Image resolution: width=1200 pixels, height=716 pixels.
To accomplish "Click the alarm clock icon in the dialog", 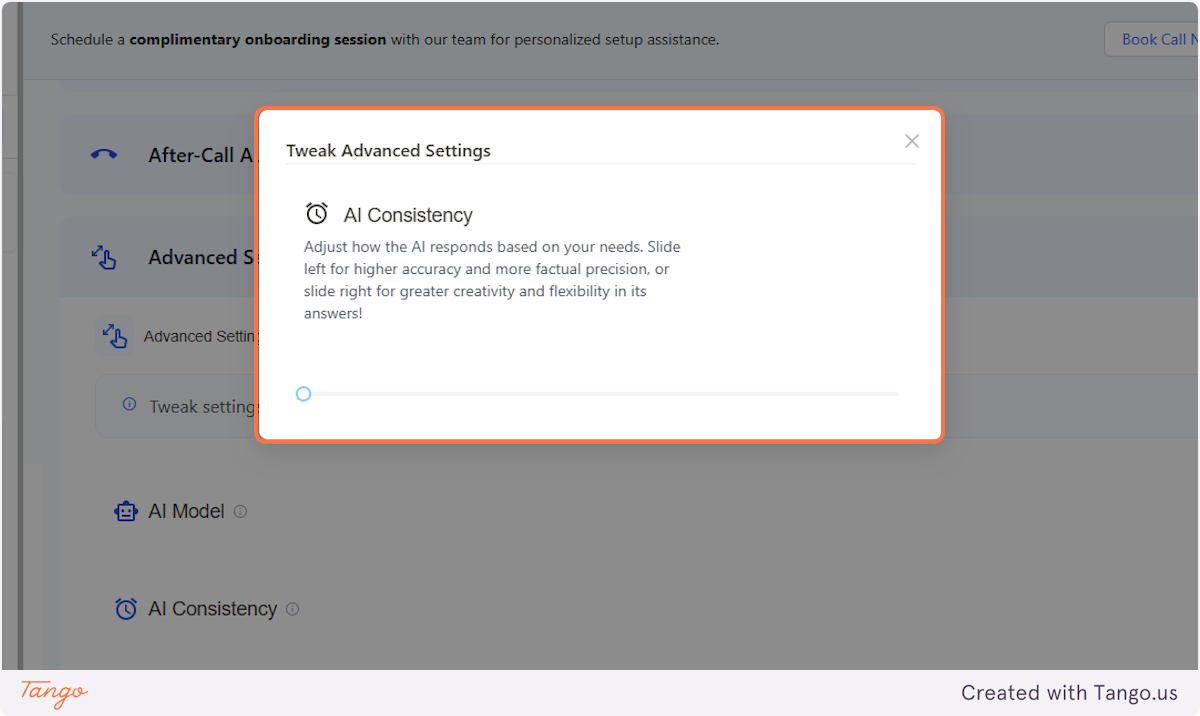I will click(317, 212).
